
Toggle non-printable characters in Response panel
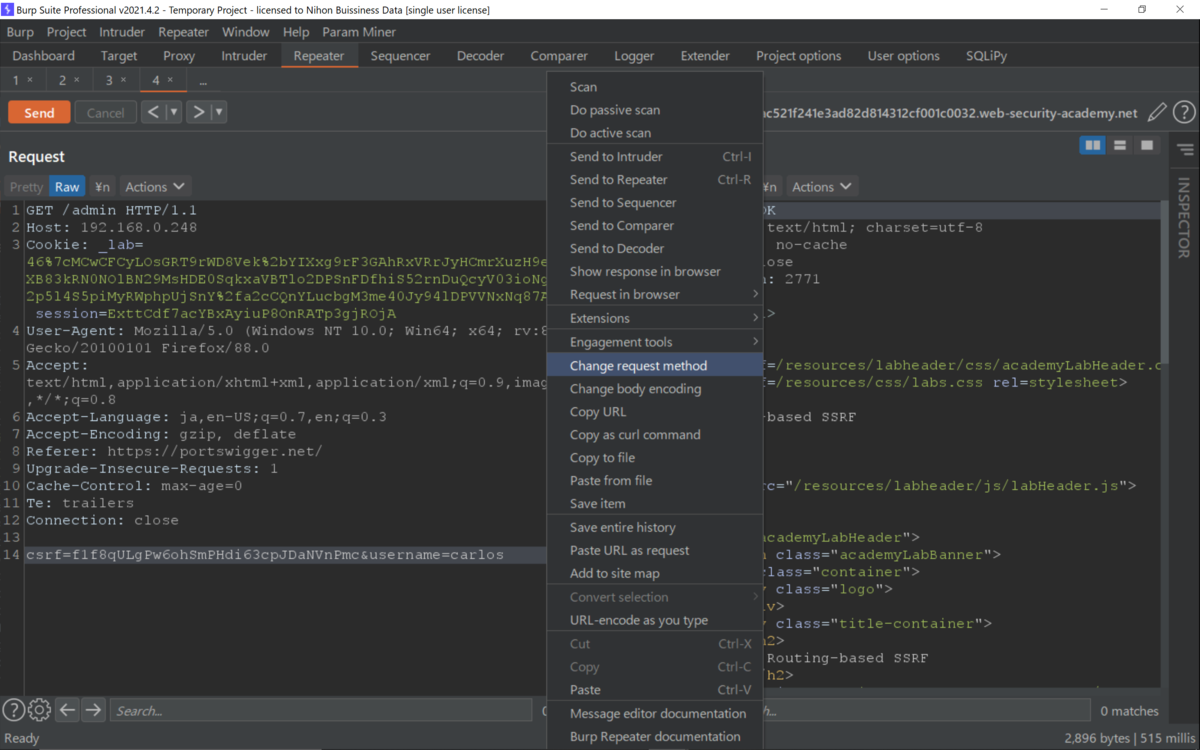tap(769, 186)
